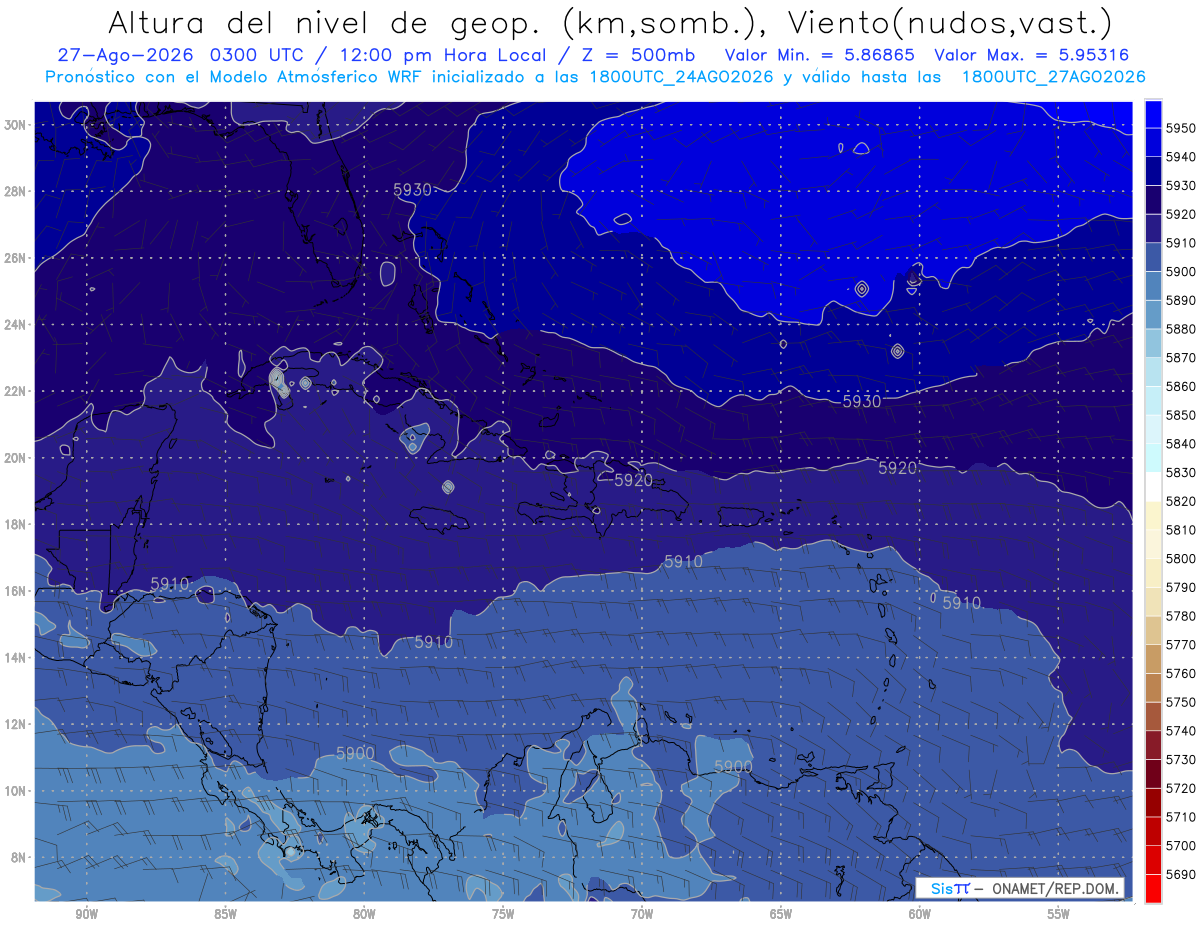Click the '85W' longitude axis label
Image resolution: width=1200 pixels, height=927 pixels.
225,915
